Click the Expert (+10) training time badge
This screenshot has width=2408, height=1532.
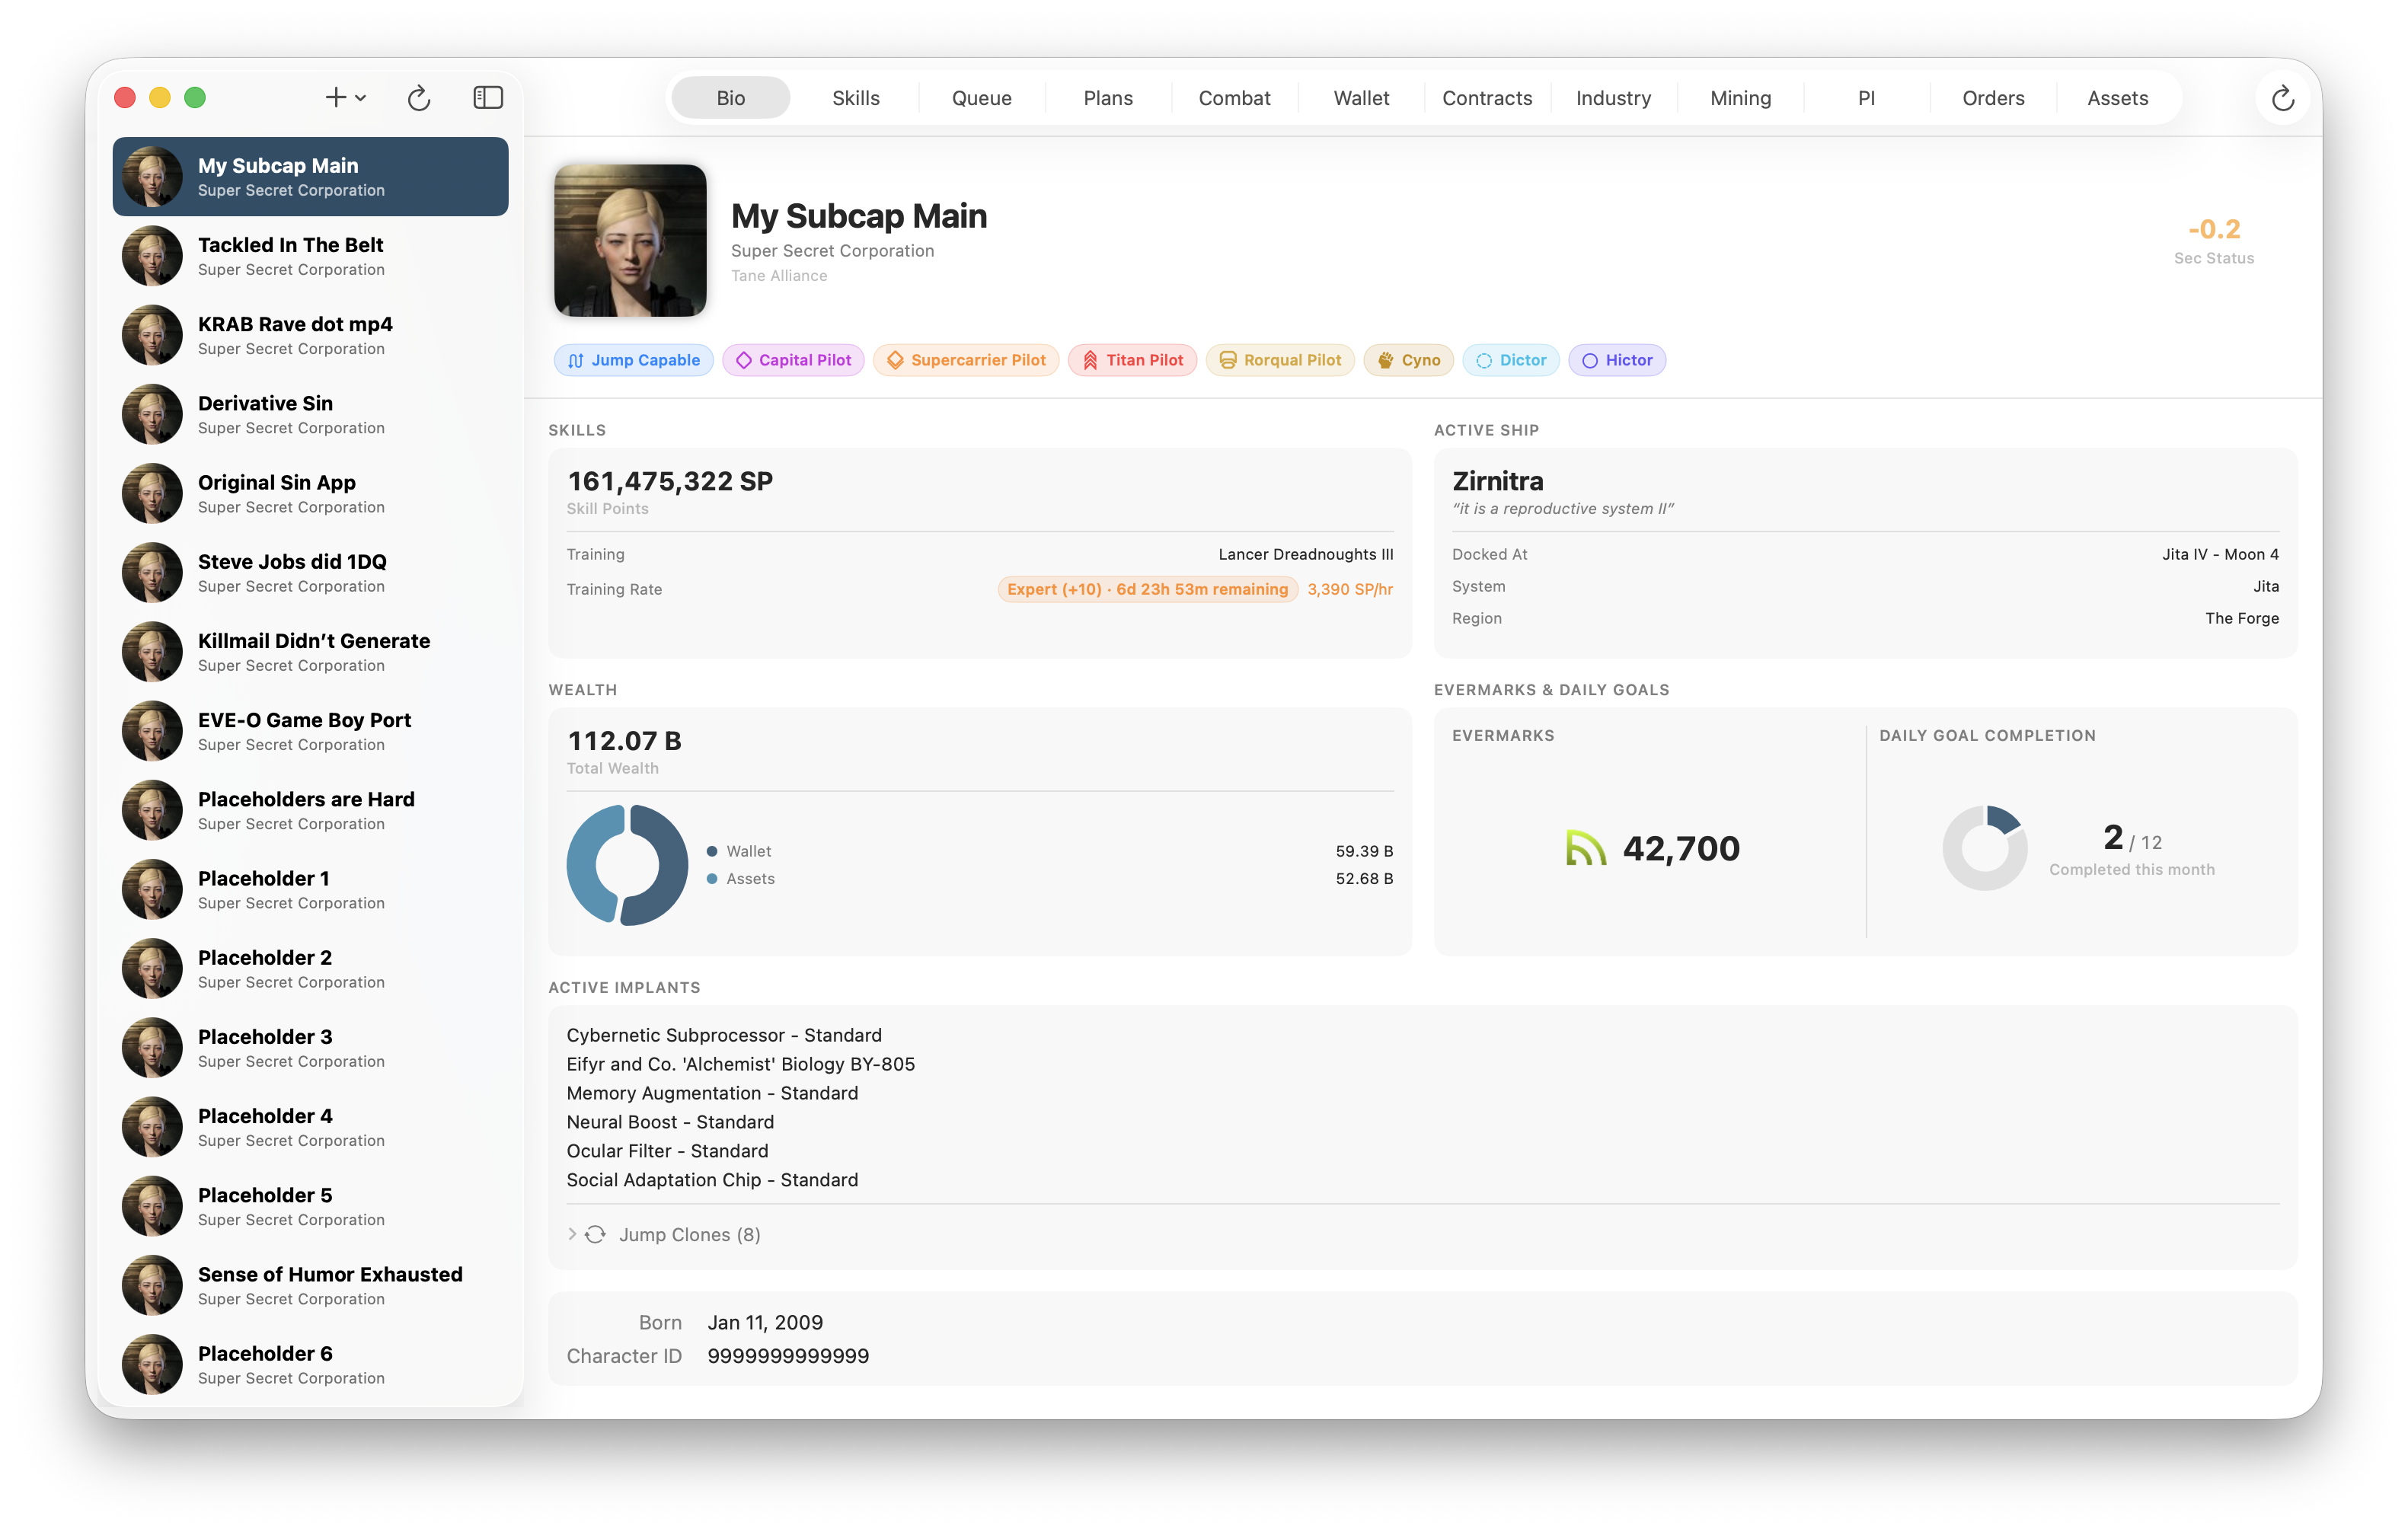(1147, 589)
